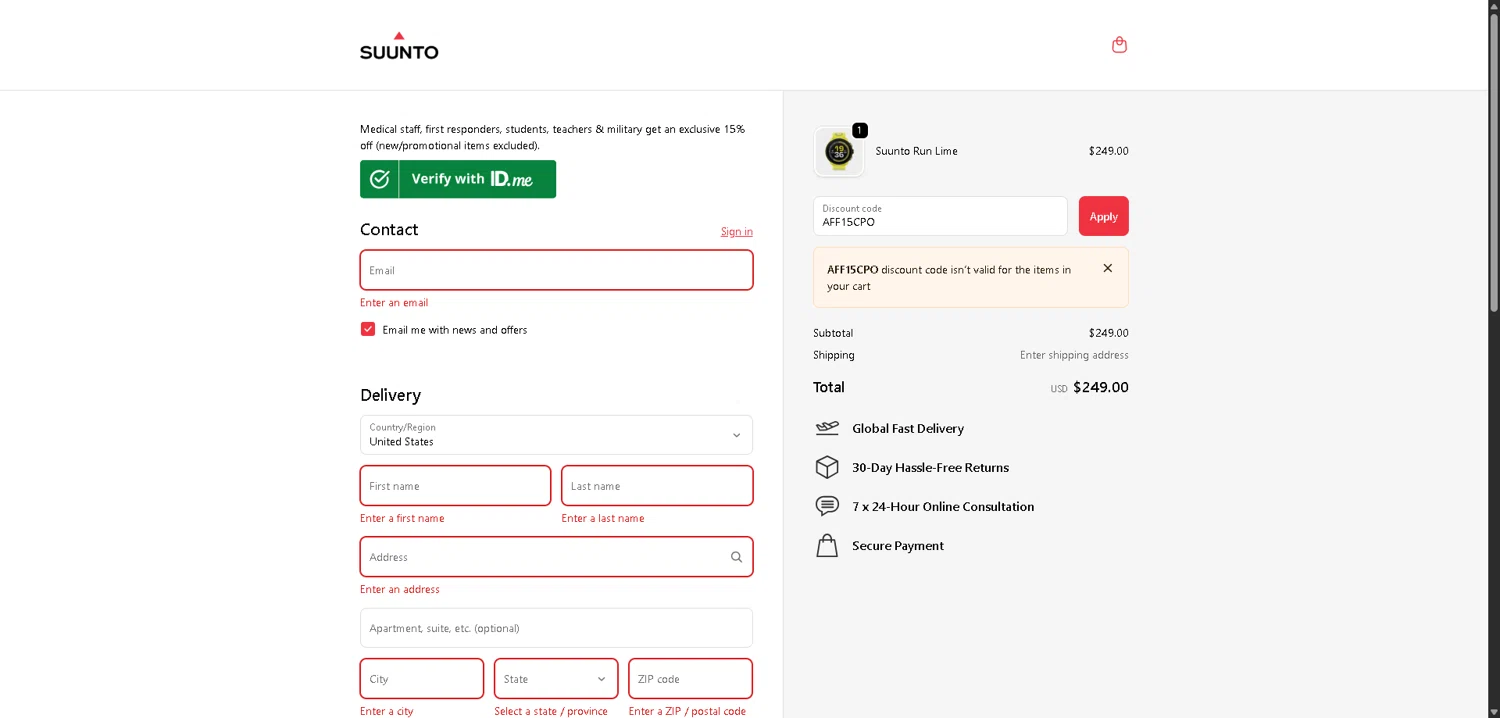This screenshot has width=1500, height=718.
Task: Focus the ZIP code field
Action: coord(690,679)
